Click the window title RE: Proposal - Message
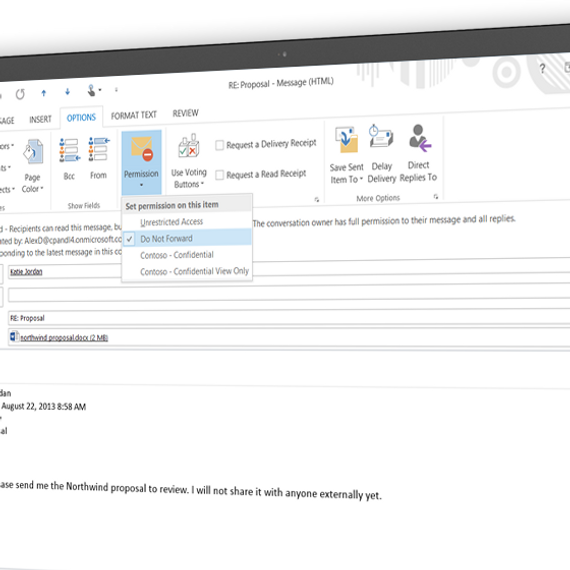 pyautogui.click(x=281, y=83)
